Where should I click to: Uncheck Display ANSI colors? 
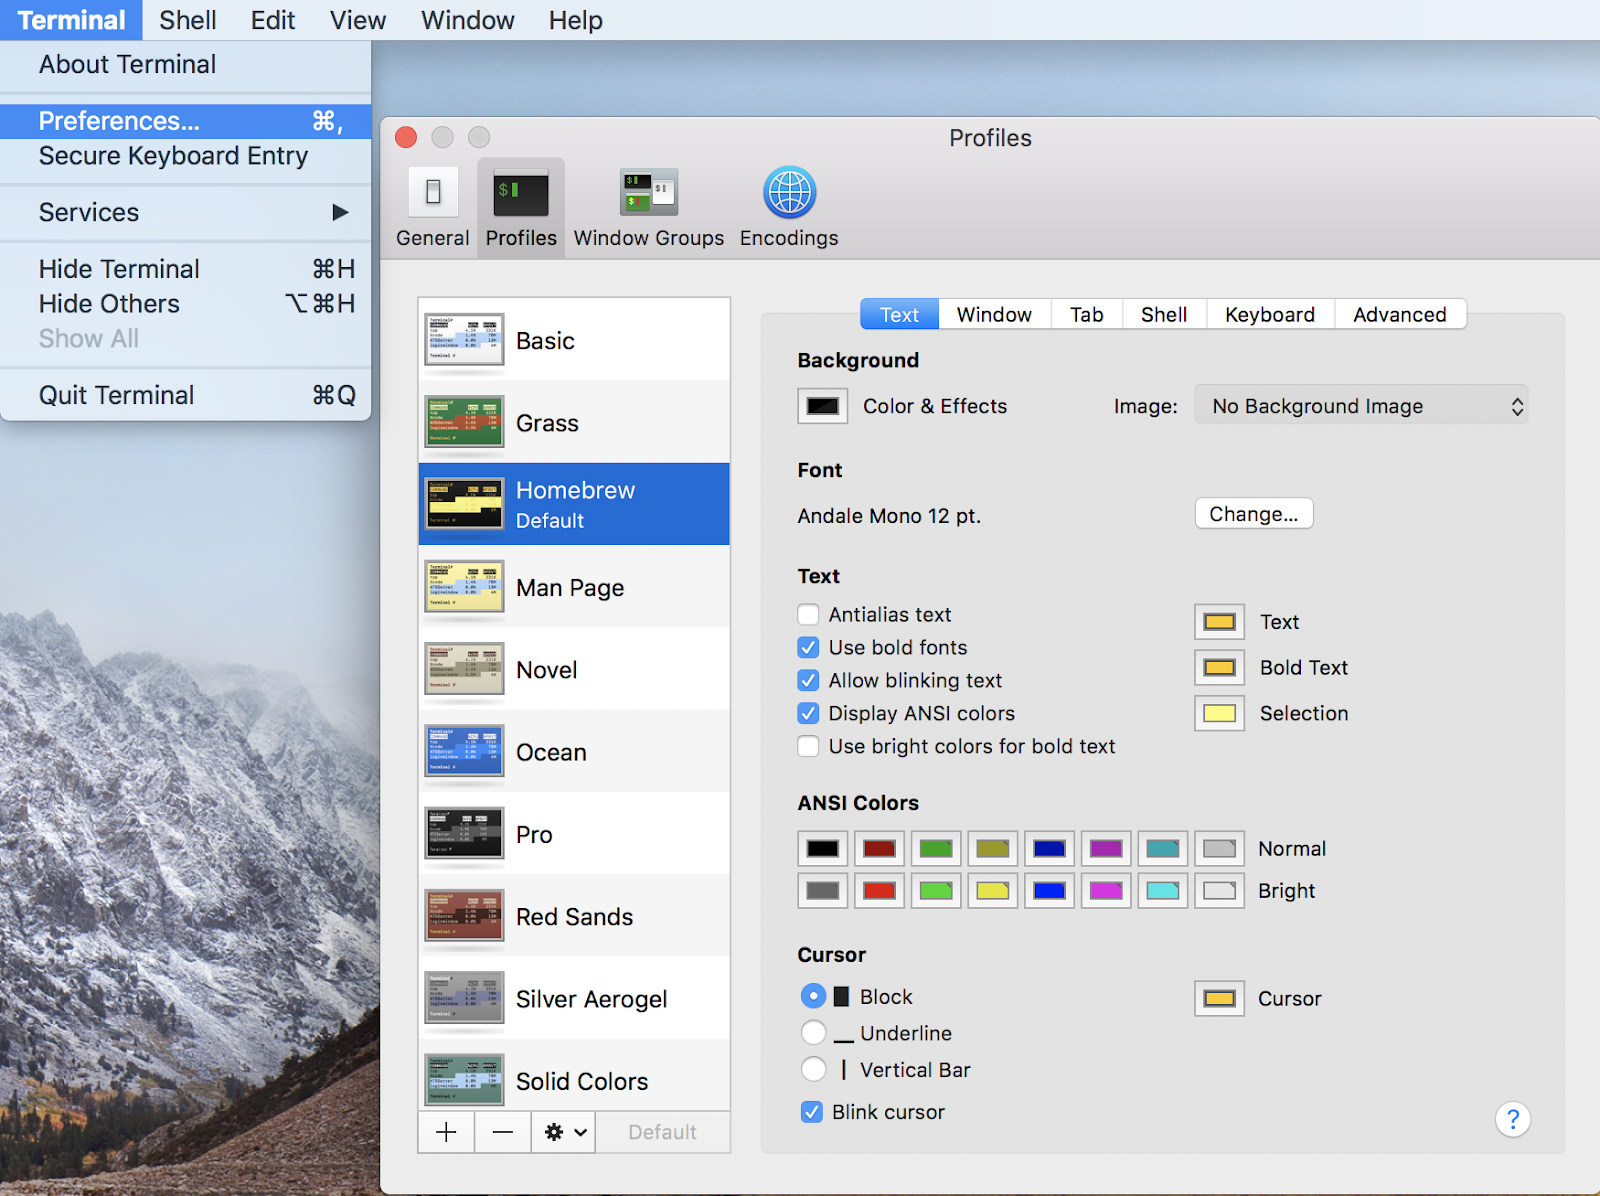(808, 713)
